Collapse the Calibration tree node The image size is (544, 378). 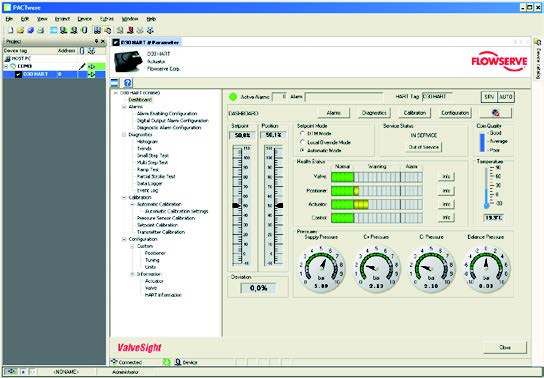tap(124, 197)
